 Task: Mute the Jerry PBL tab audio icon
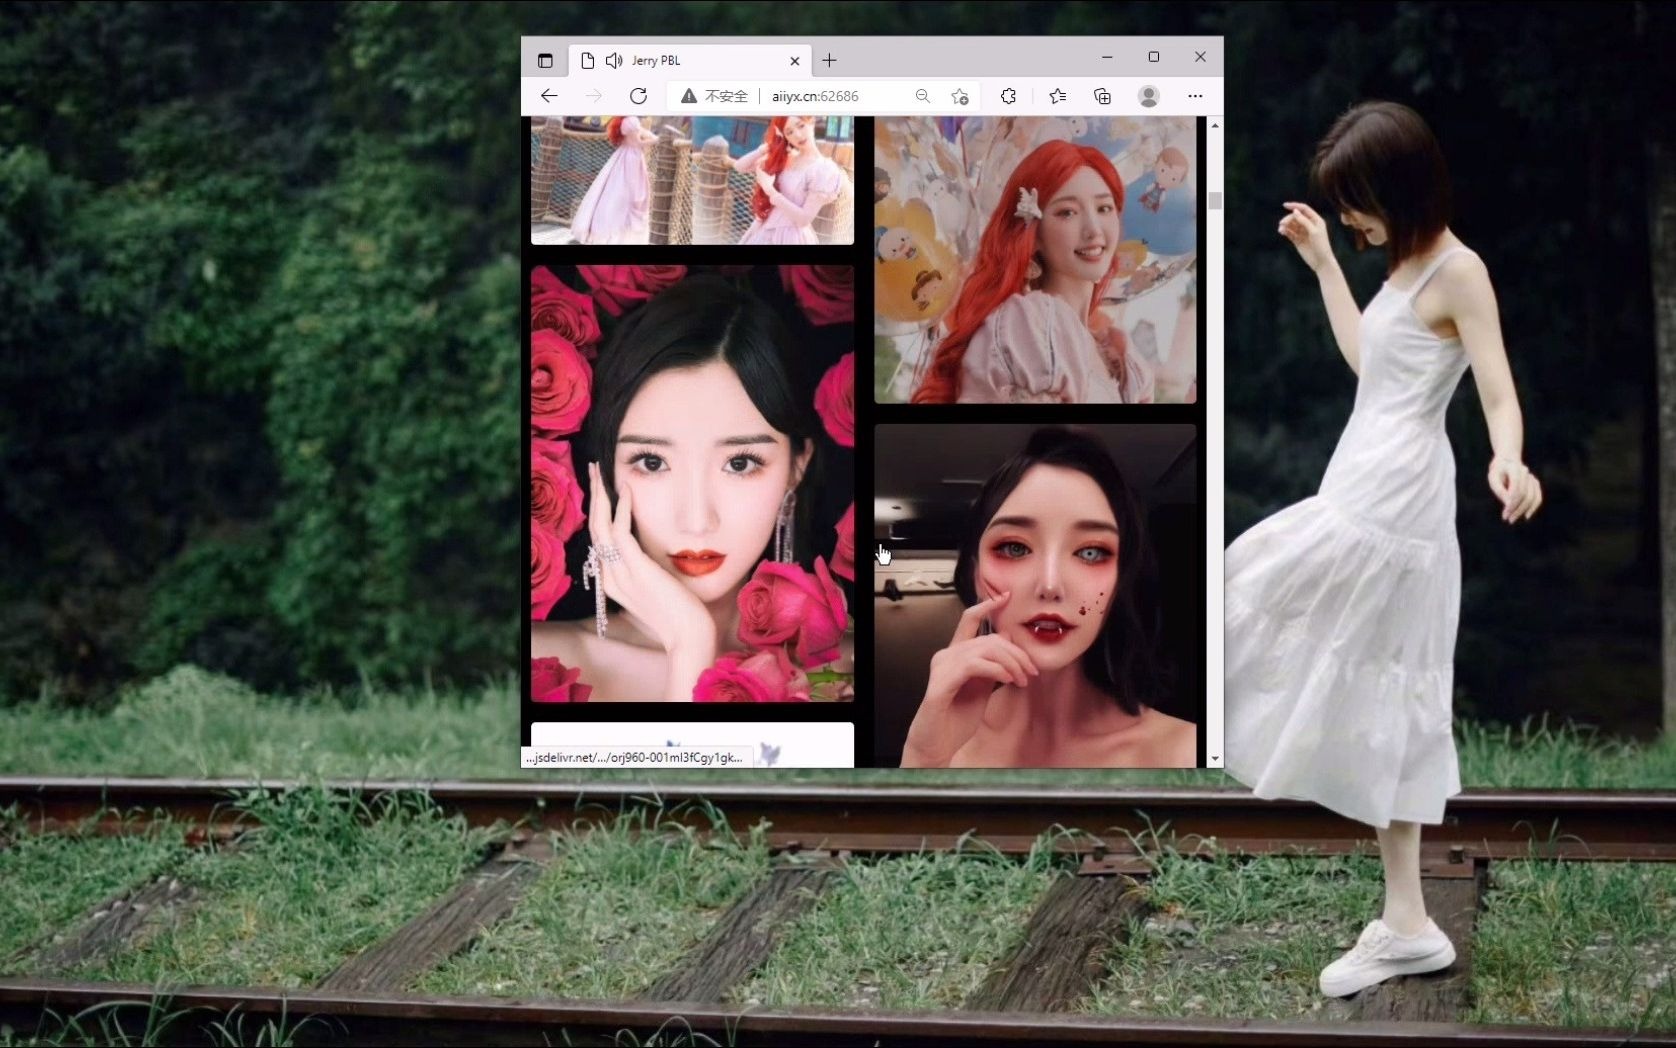tap(614, 60)
